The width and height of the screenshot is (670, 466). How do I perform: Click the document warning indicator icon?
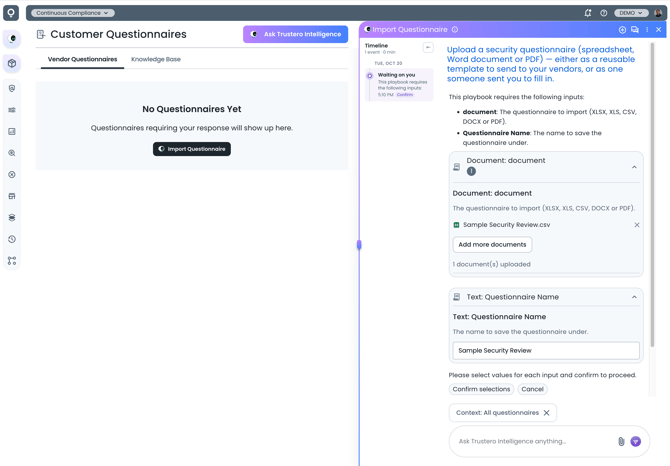[471, 171]
